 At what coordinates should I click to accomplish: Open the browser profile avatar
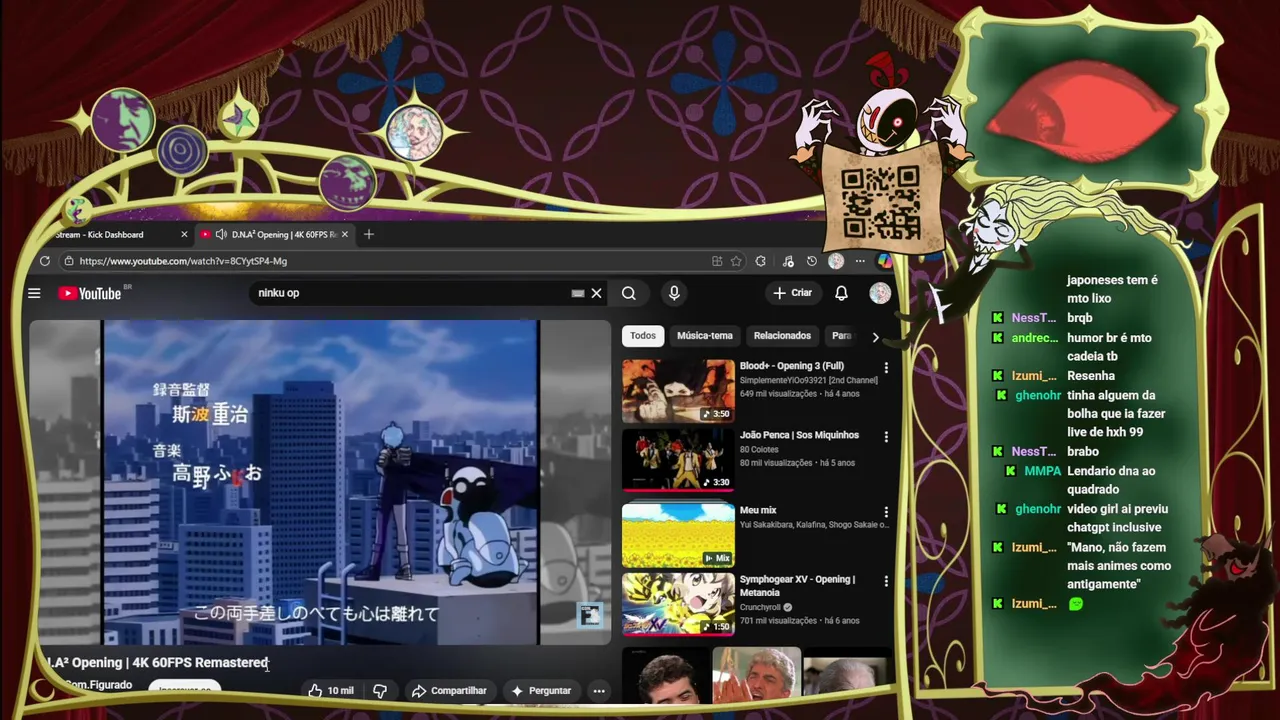coord(836,261)
